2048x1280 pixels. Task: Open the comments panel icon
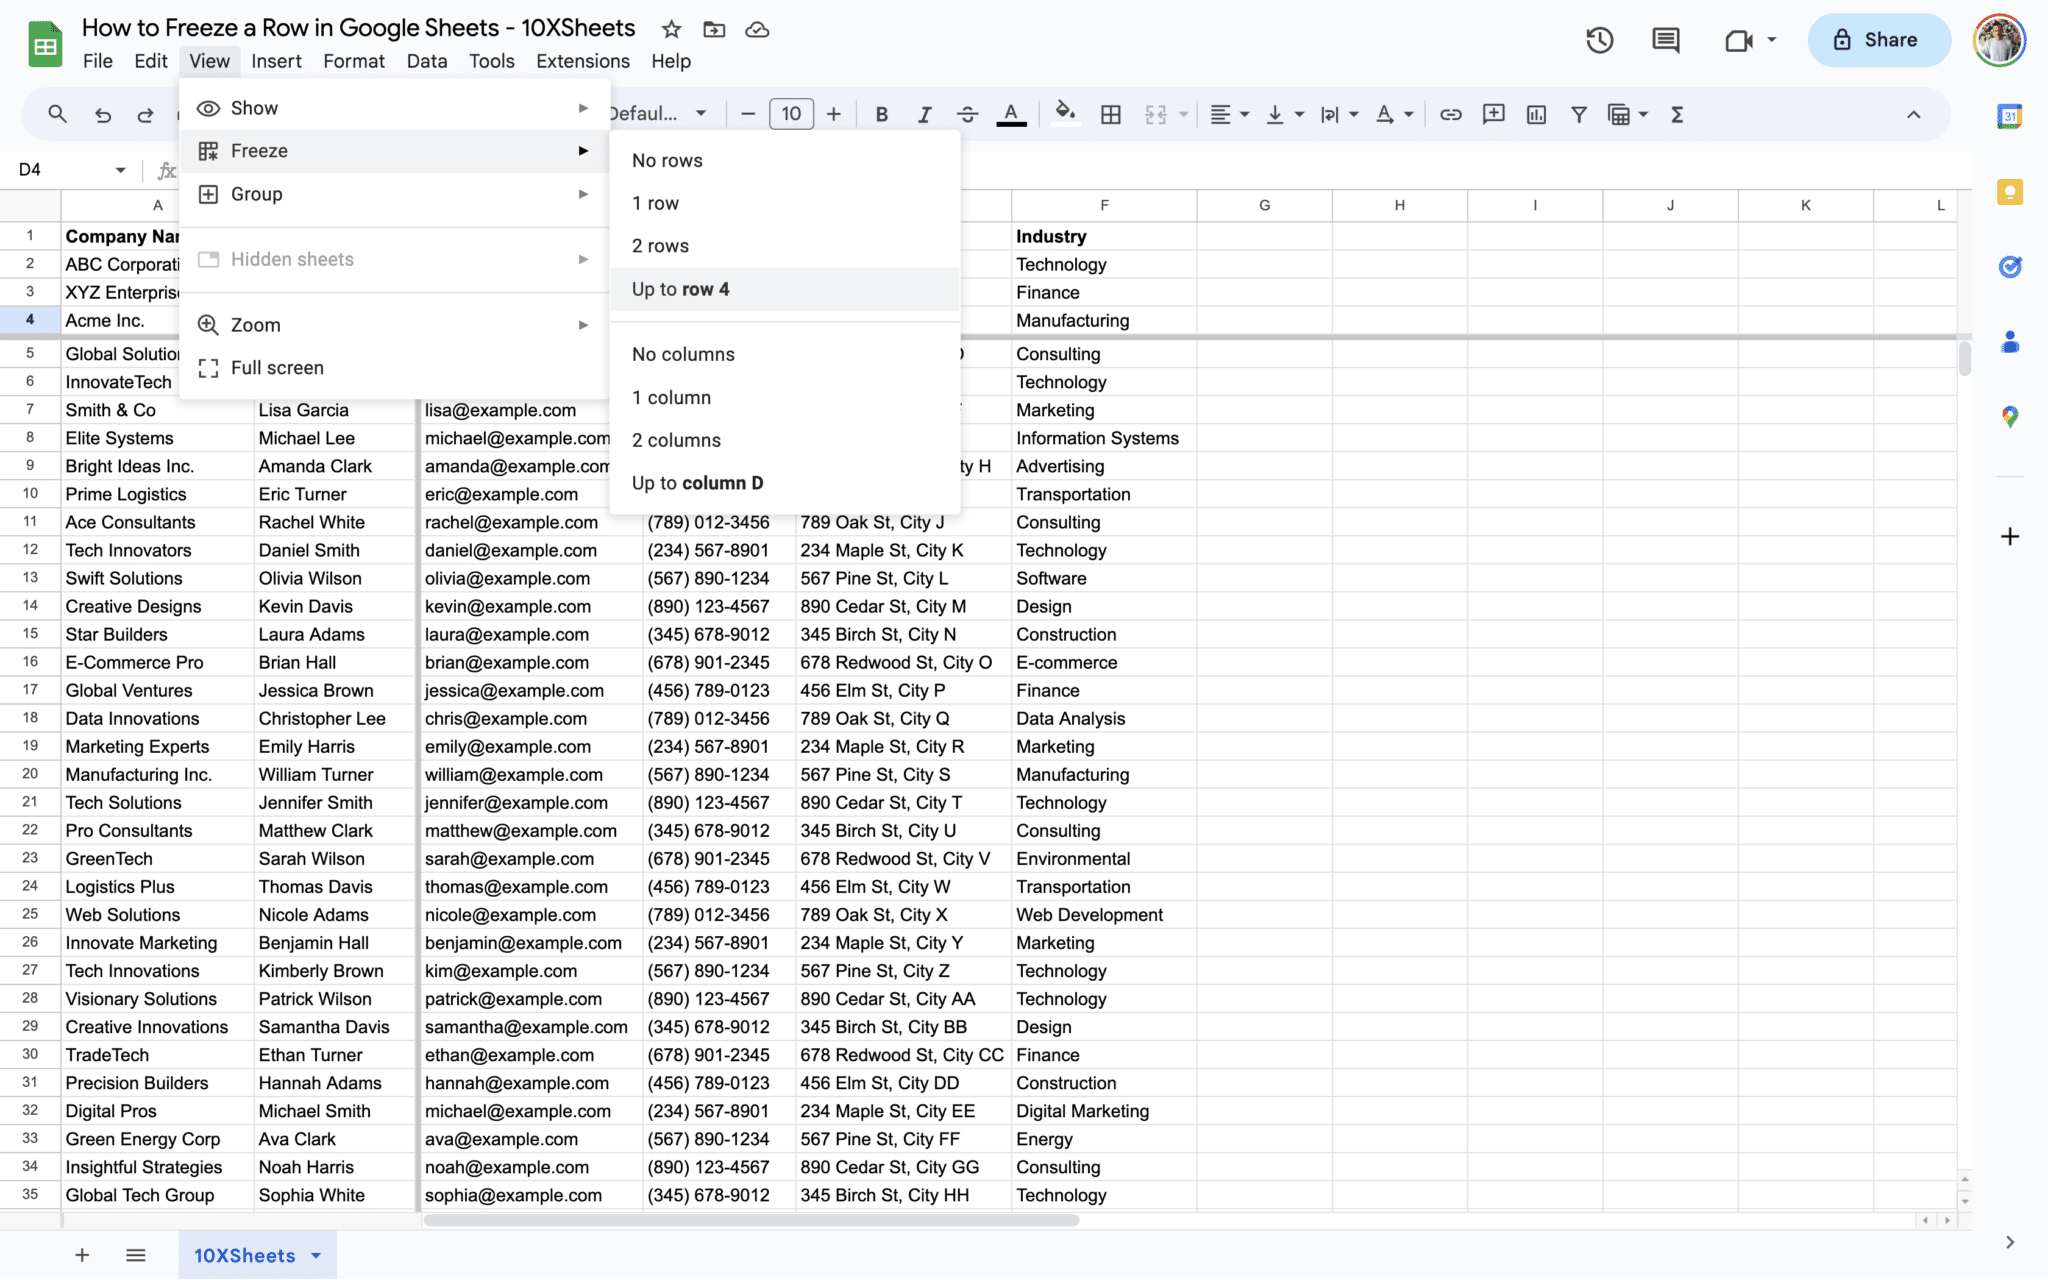point(1665,40)
